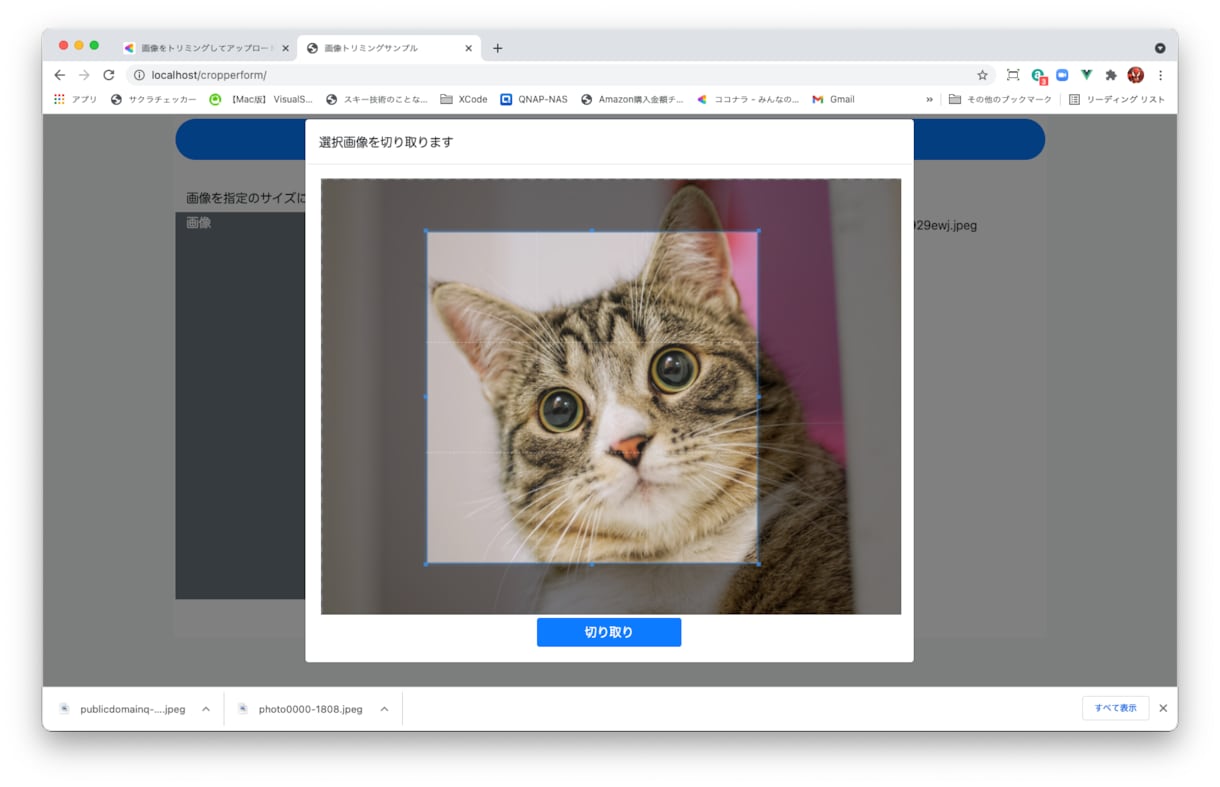Click the forward navigation arrow

pyautogui.click(x=84, y=75)
